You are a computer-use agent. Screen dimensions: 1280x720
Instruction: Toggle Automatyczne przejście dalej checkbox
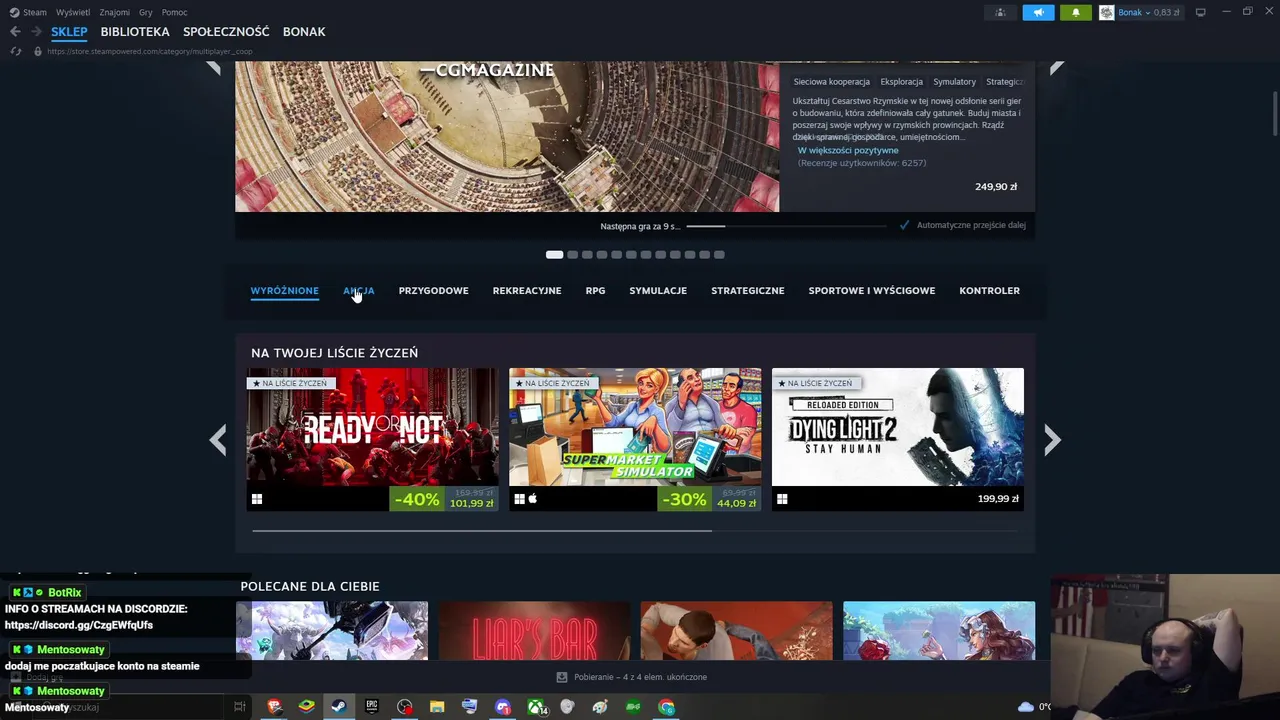(x=904, y=225)
